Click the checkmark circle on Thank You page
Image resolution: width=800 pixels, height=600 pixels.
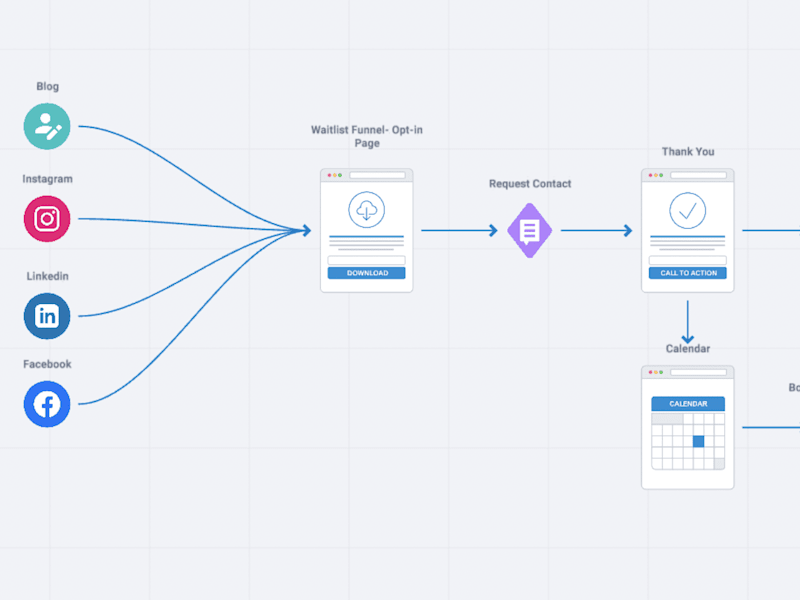[687, 210]
